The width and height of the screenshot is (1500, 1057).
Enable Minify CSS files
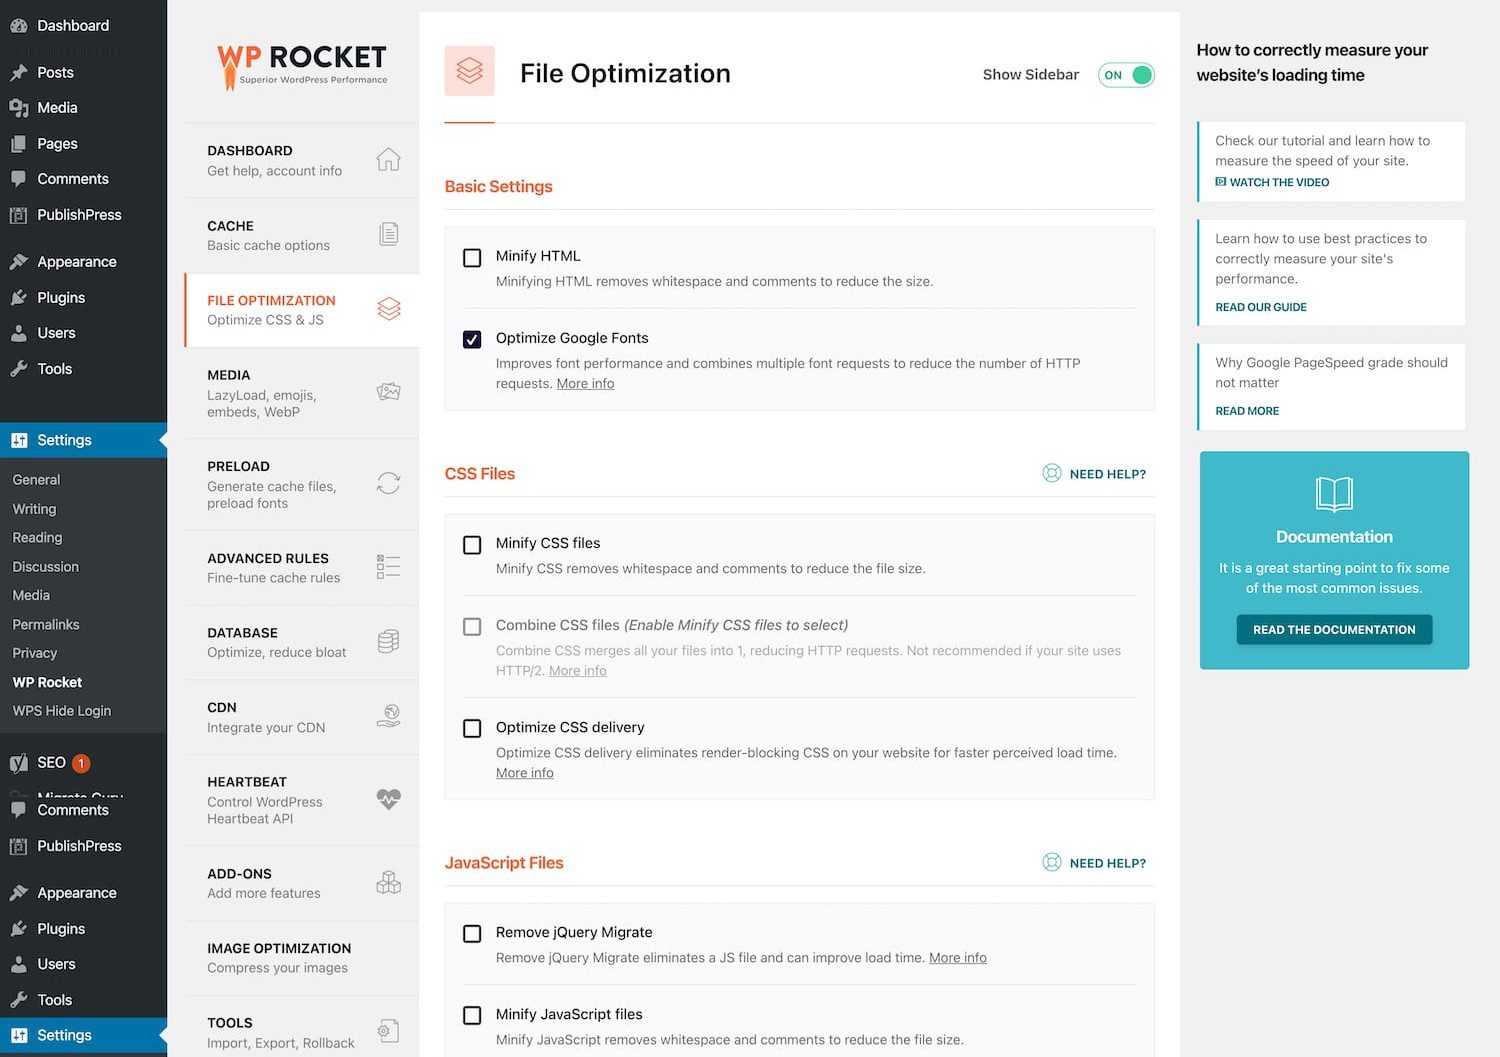(471, 544)
